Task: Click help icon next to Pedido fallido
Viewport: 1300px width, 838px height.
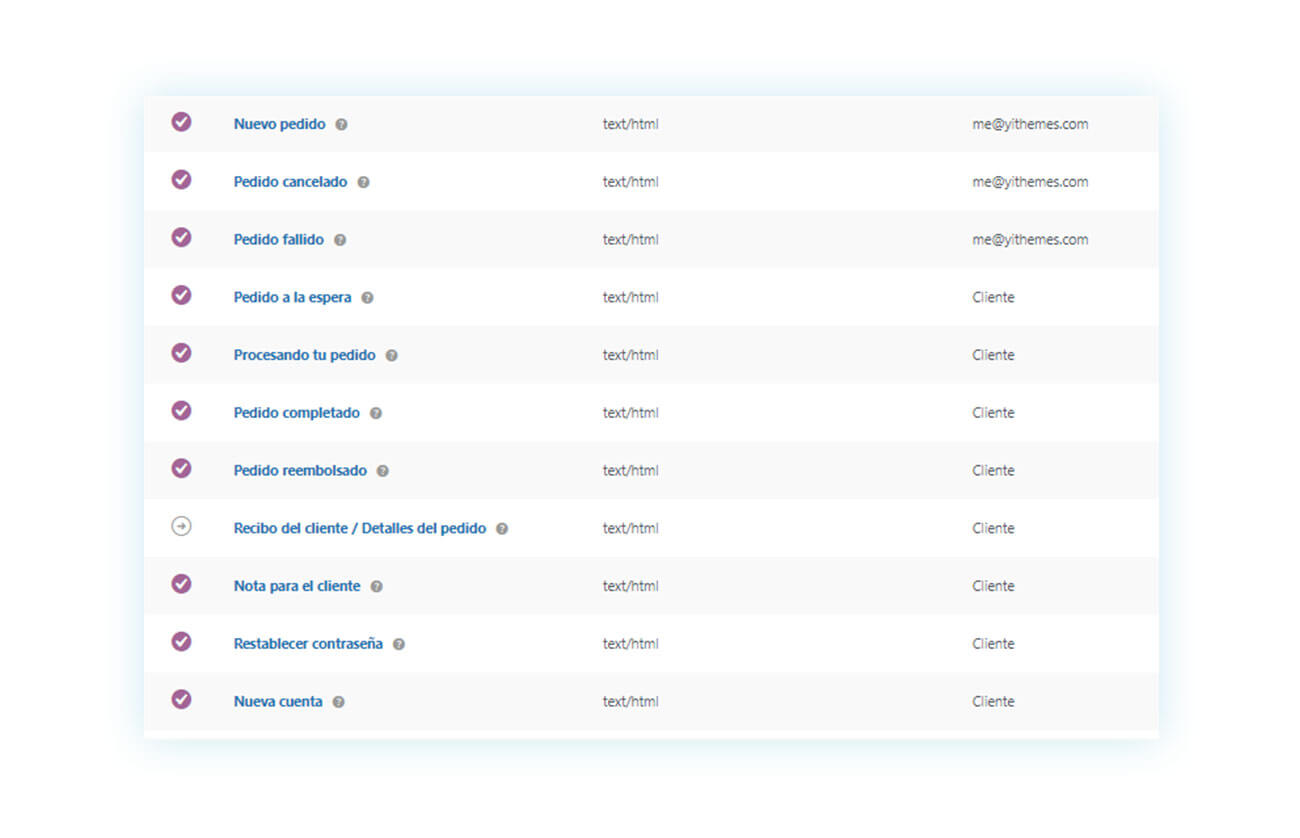Action: 340,240
